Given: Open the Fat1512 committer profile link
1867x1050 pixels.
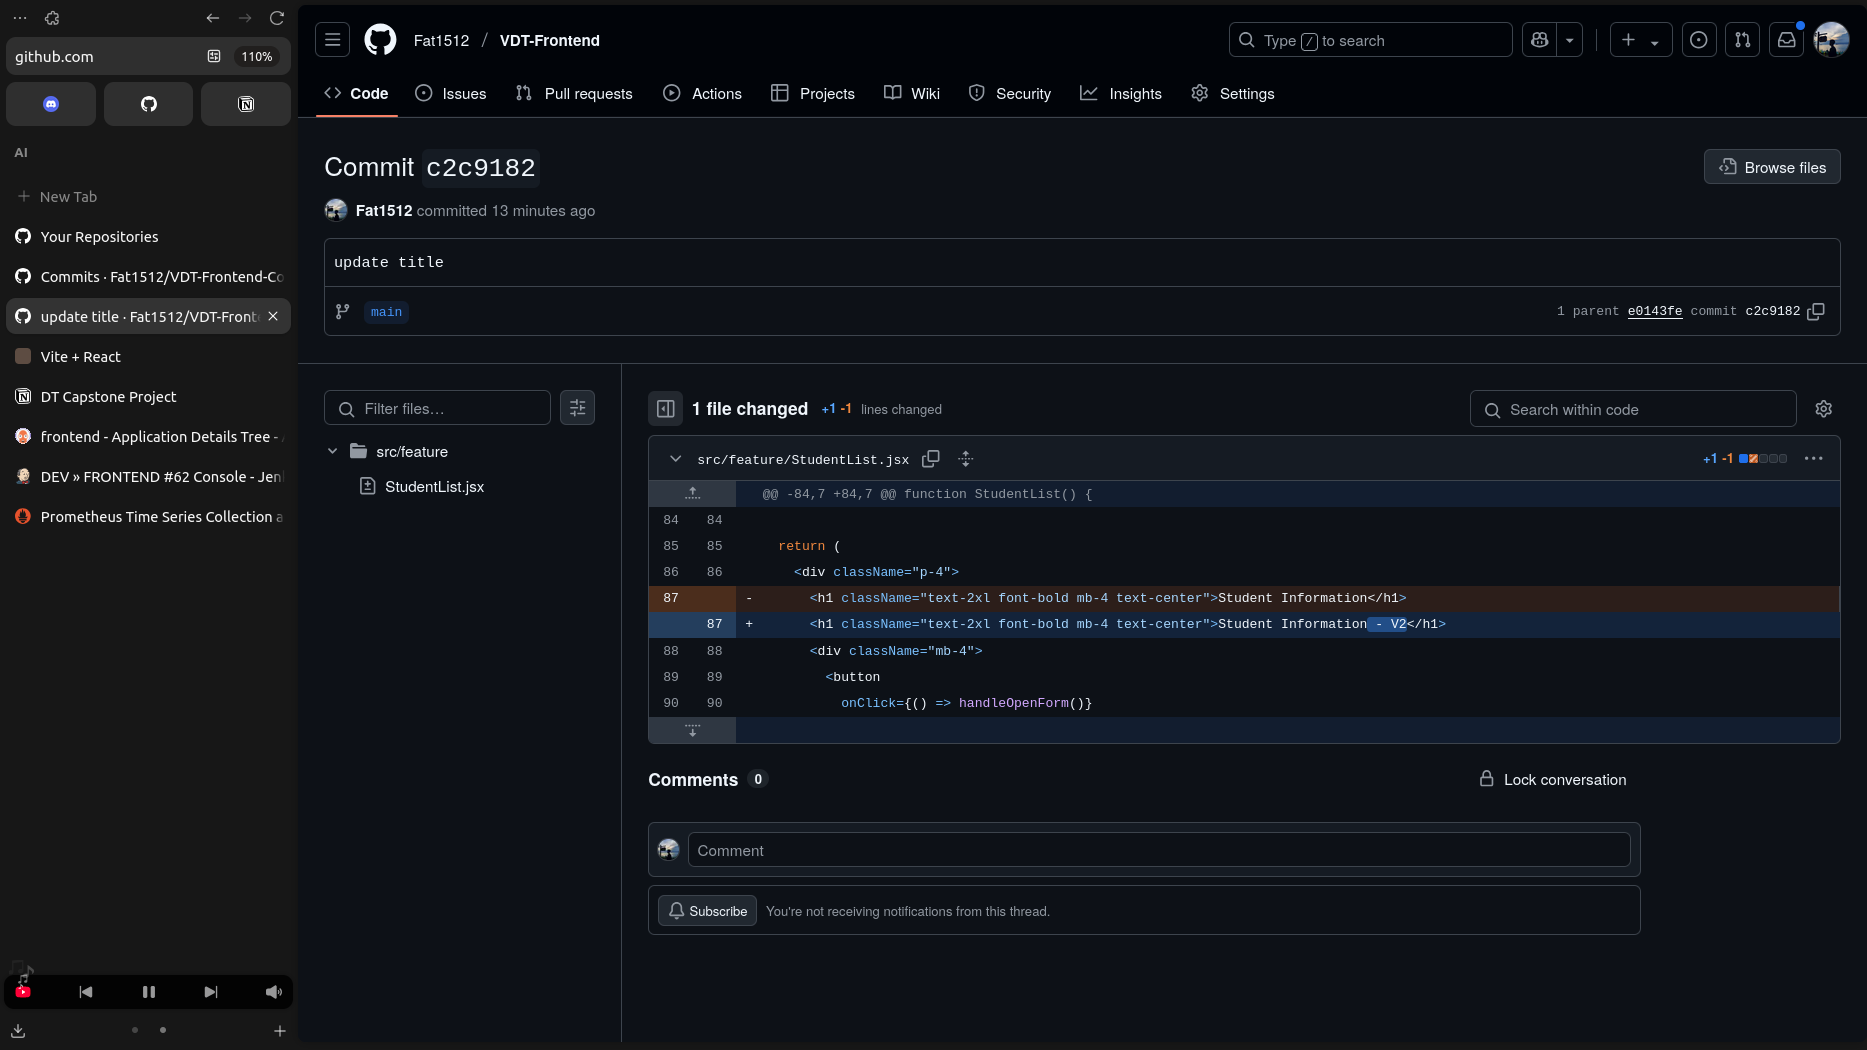Looking at the screenshot, I should (384, 210).
